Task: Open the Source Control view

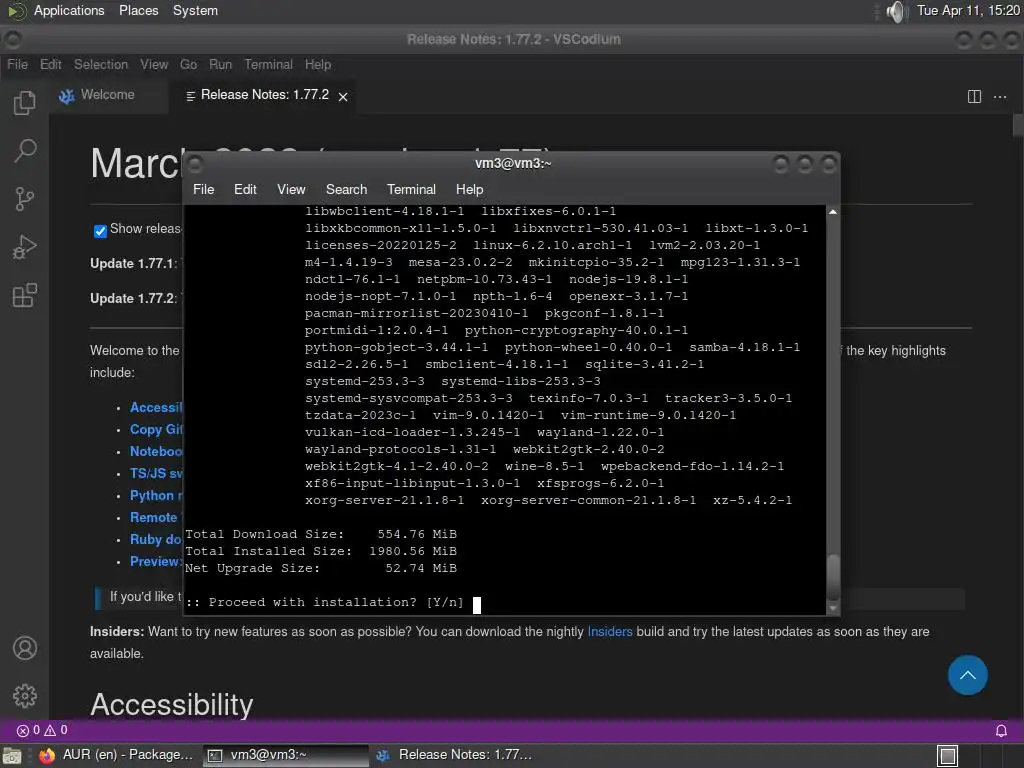Action: (x=25, y=199)
